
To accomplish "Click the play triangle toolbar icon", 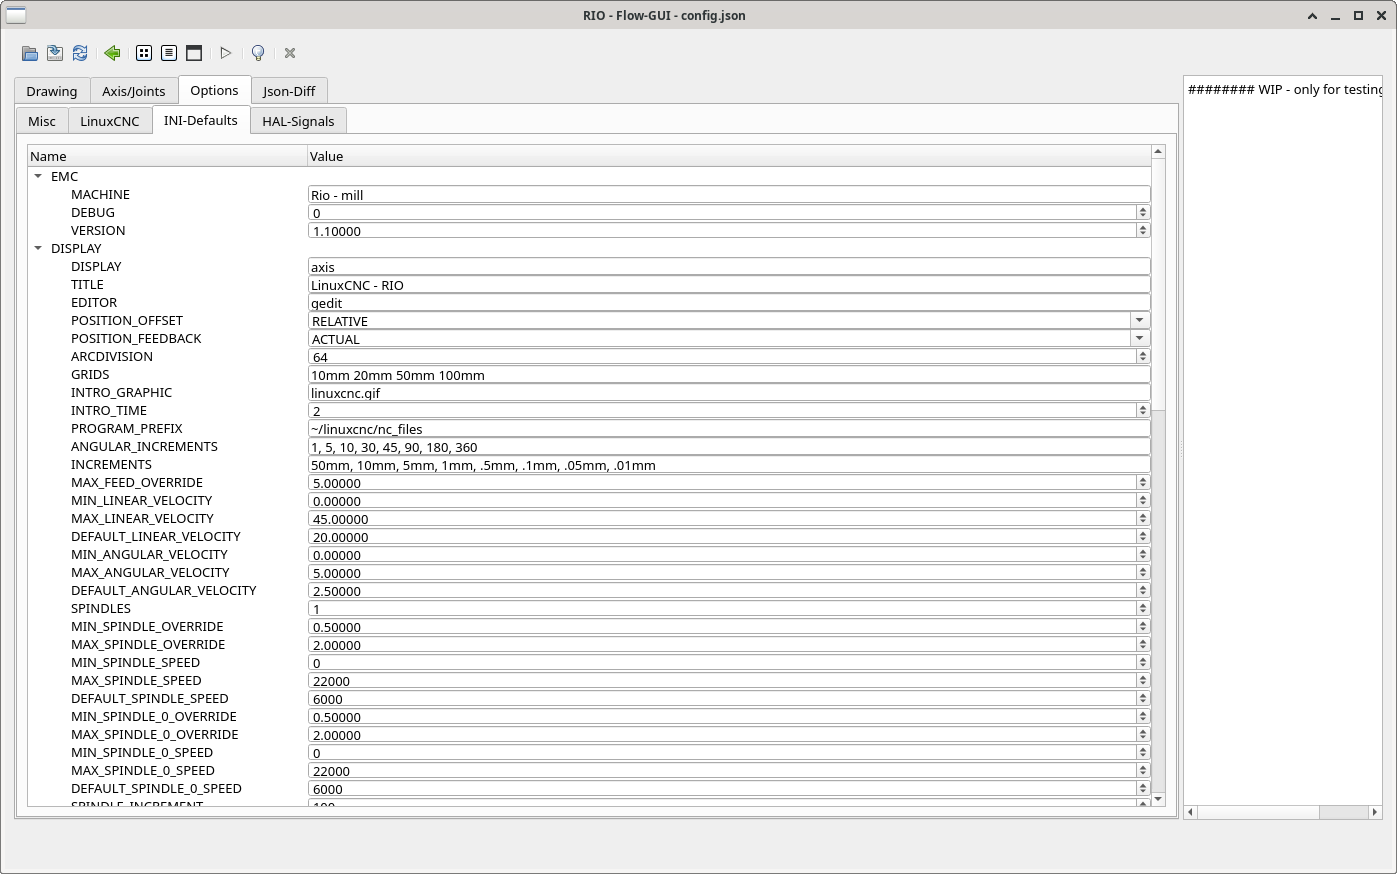I will pos(226,53).
